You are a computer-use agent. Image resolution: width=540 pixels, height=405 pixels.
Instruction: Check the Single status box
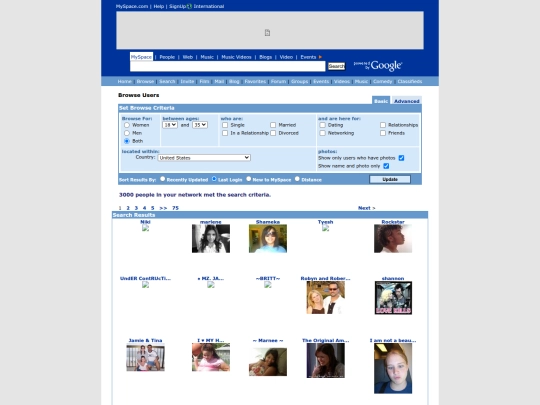(225, 125)
